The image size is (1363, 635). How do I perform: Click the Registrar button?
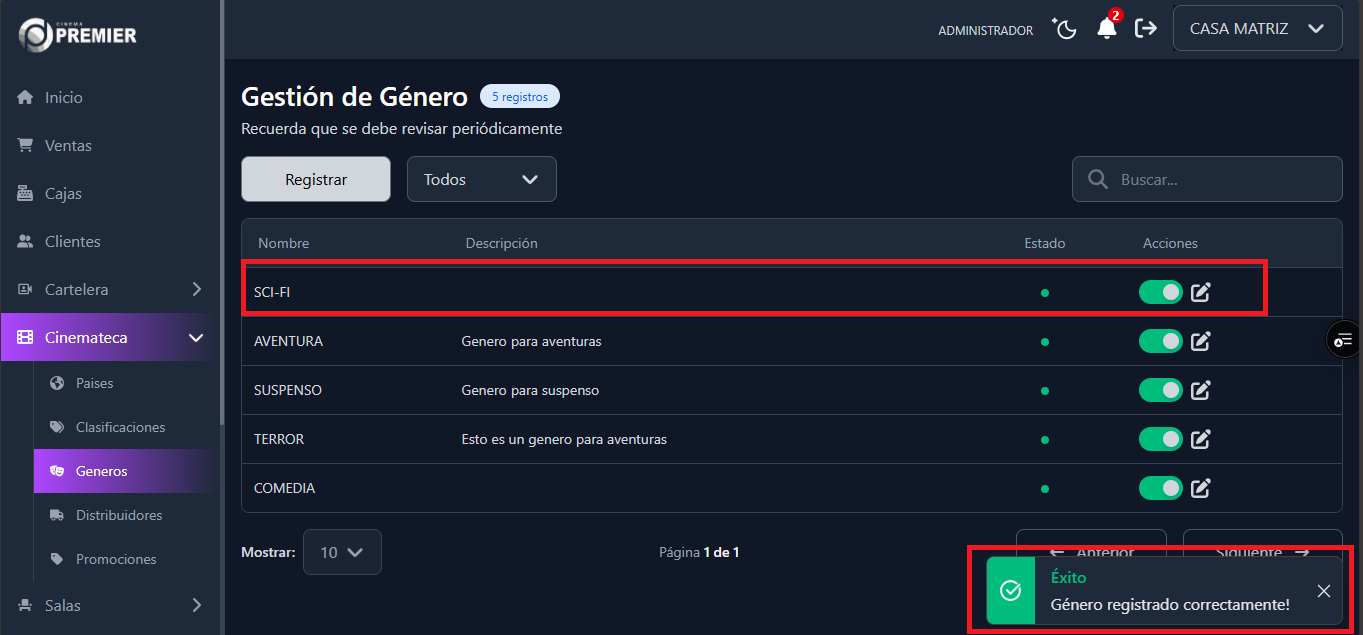click(x=315, y=178)
